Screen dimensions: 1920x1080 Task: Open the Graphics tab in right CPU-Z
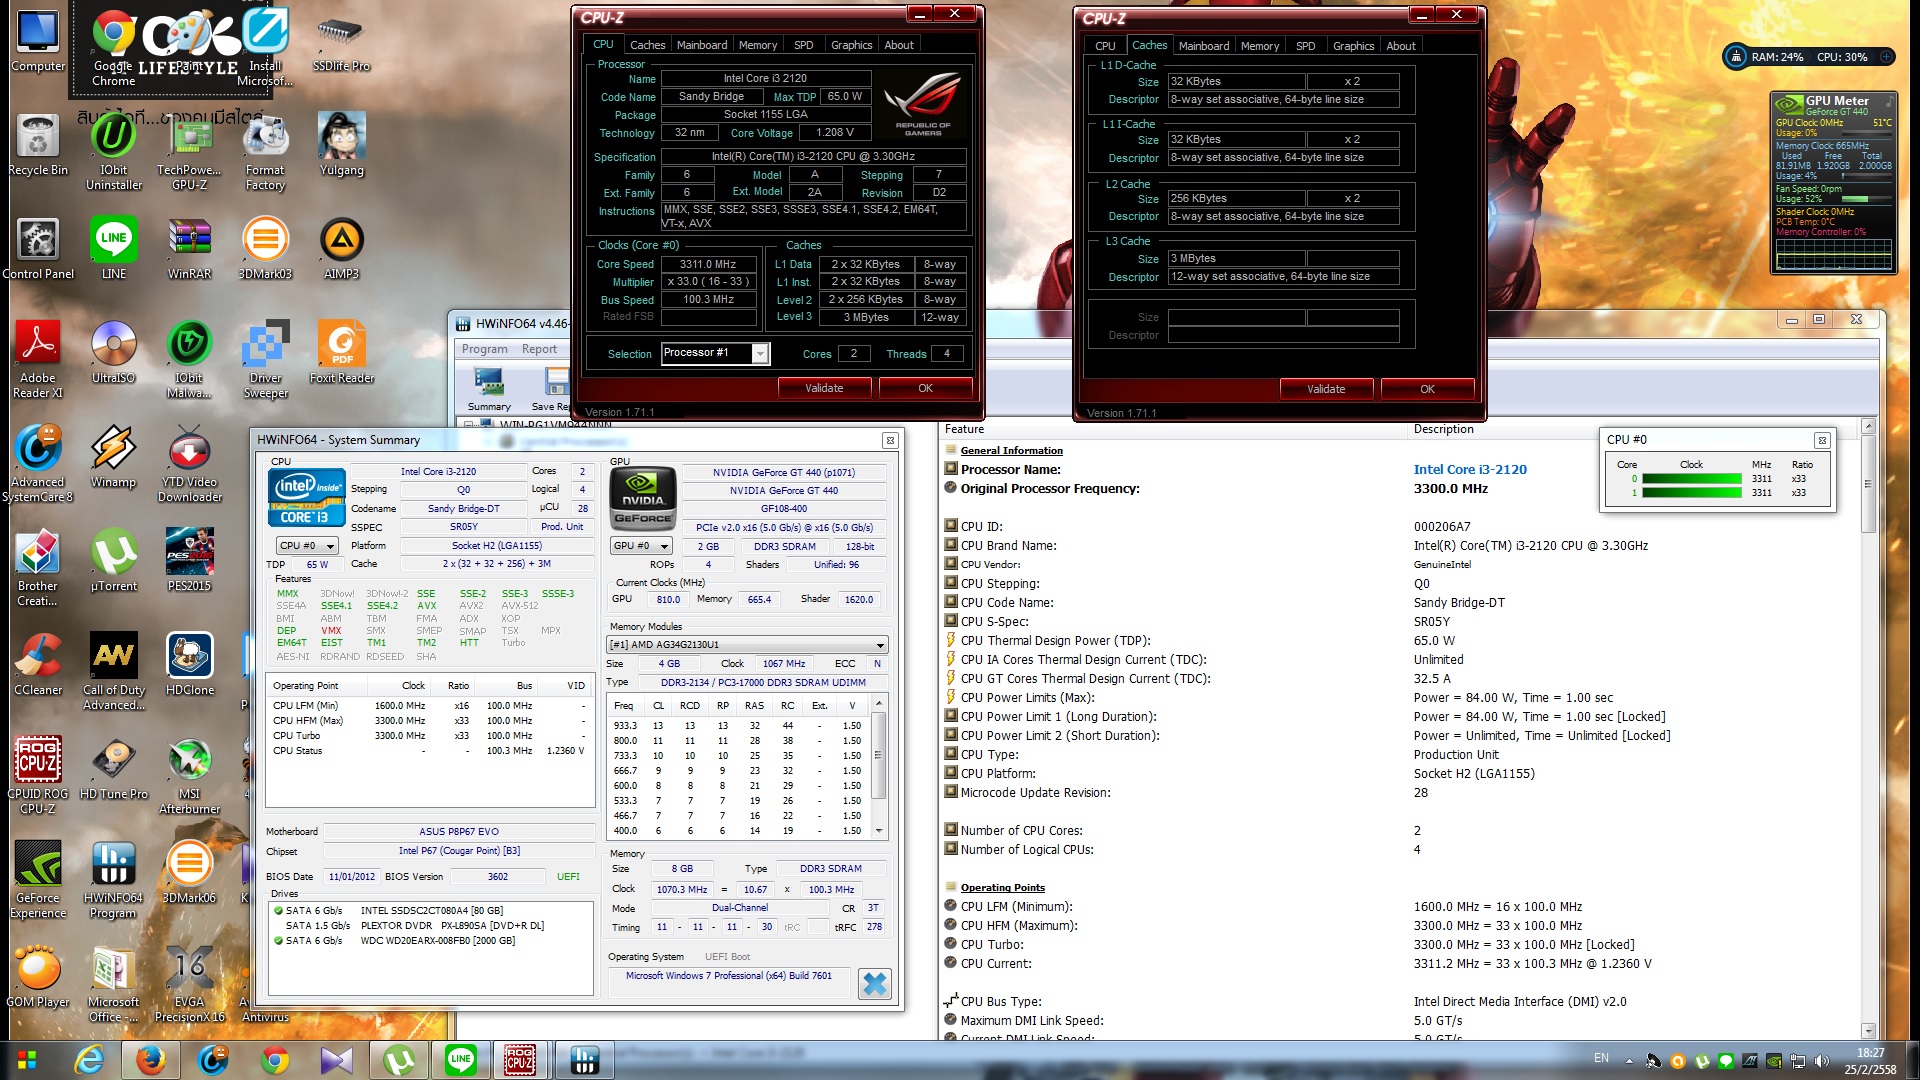[1352, 46]
